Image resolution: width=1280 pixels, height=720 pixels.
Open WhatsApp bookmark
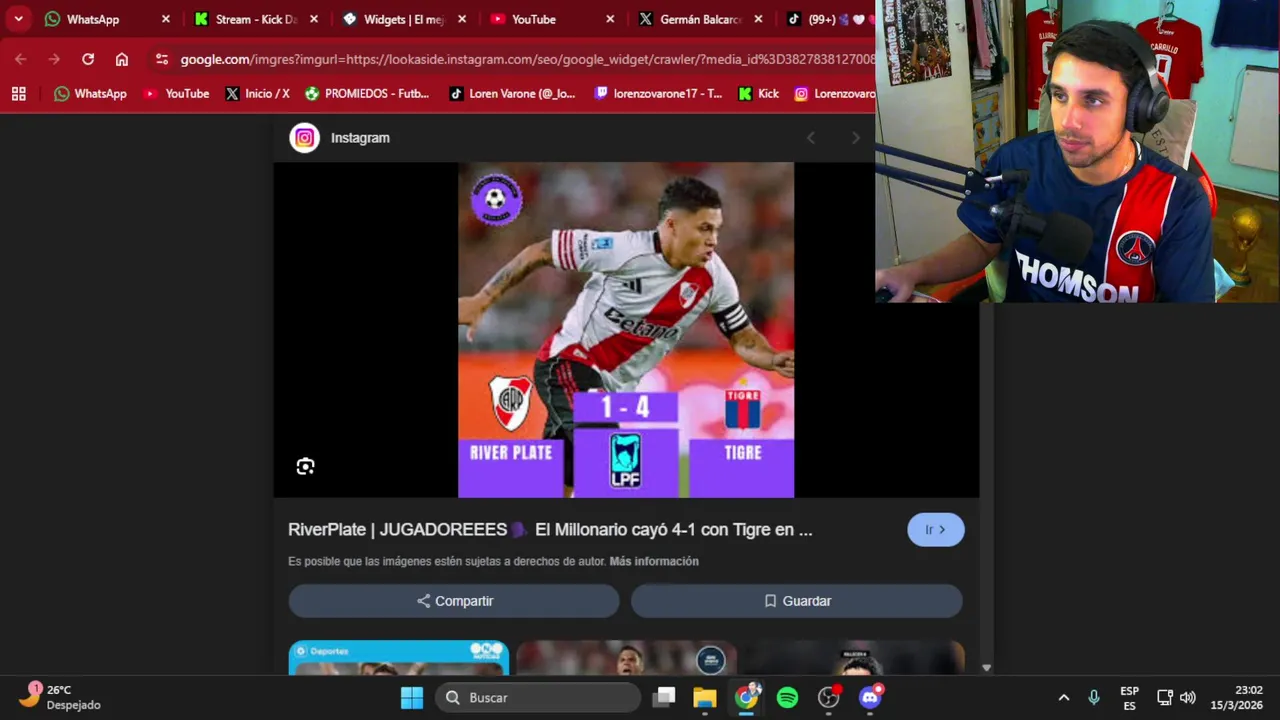point(90,93)
